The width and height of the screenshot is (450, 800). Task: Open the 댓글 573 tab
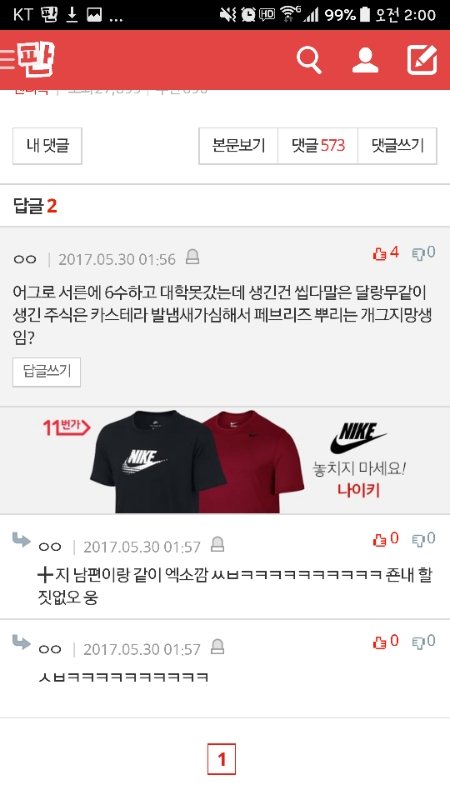click(x=318, y=146)
